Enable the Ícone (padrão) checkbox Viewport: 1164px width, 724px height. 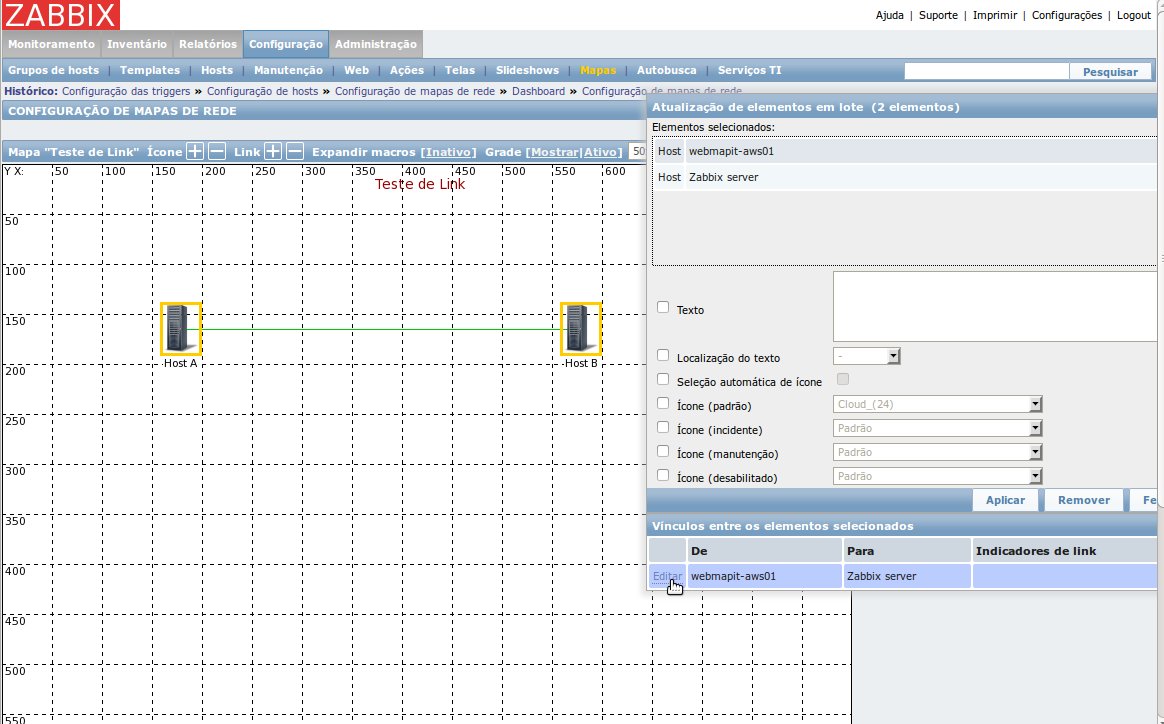click(663, 403)
